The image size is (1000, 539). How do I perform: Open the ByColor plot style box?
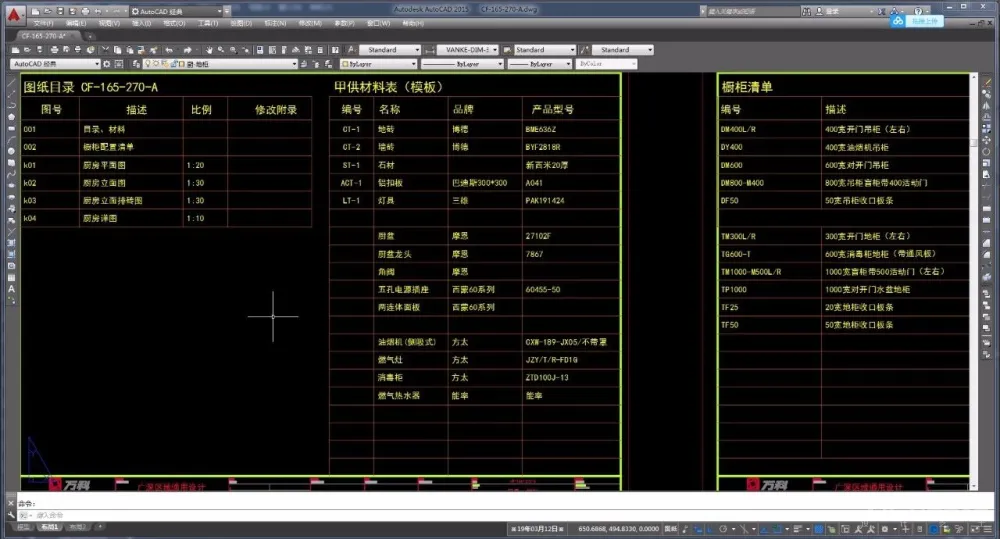[x=607, y=64]
